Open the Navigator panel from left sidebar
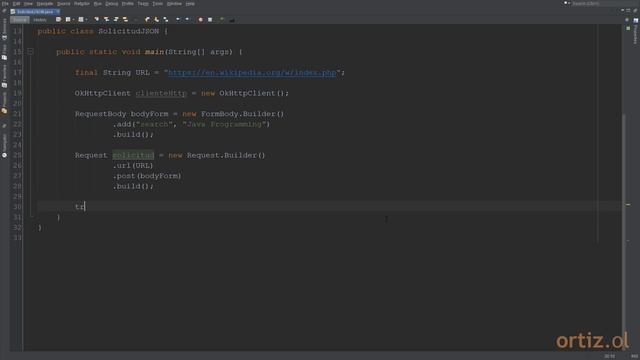The width and height of the screenshot is (640, 360). (x=4, y=146)
